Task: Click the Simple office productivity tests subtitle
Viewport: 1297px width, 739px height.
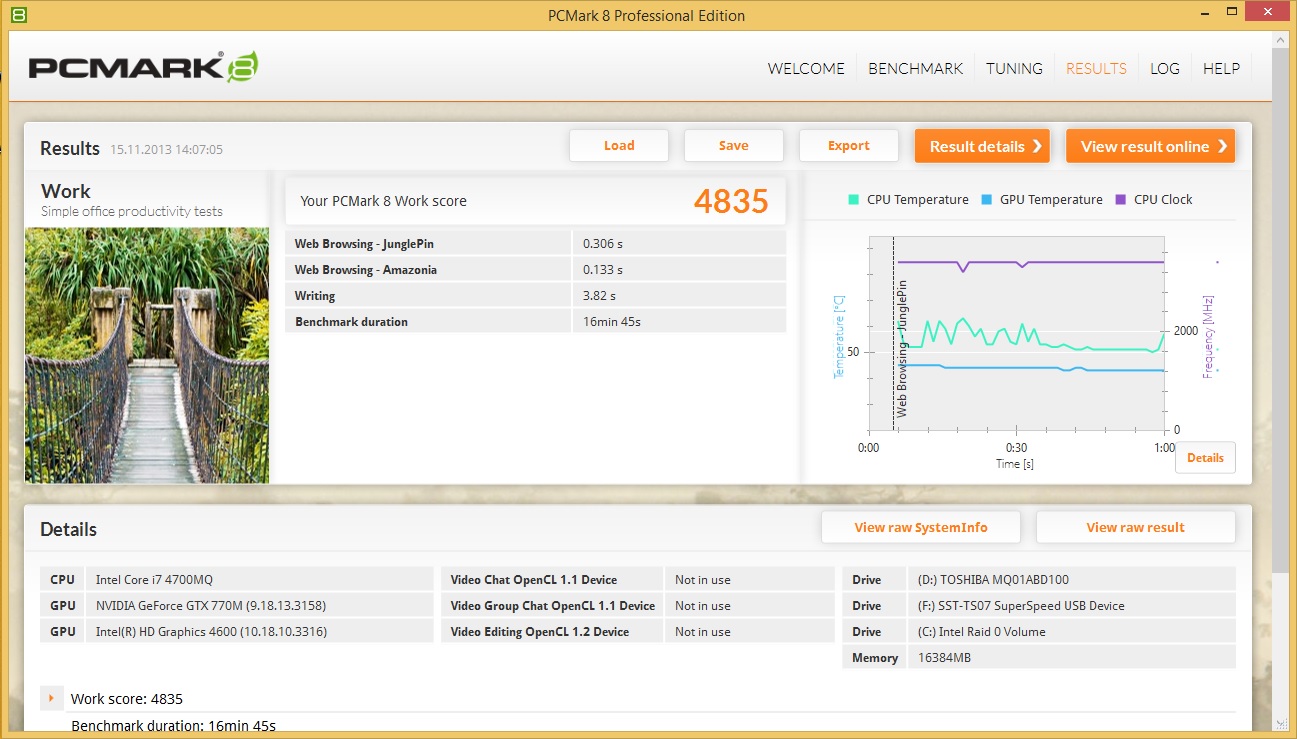Action: click(132, 212)
